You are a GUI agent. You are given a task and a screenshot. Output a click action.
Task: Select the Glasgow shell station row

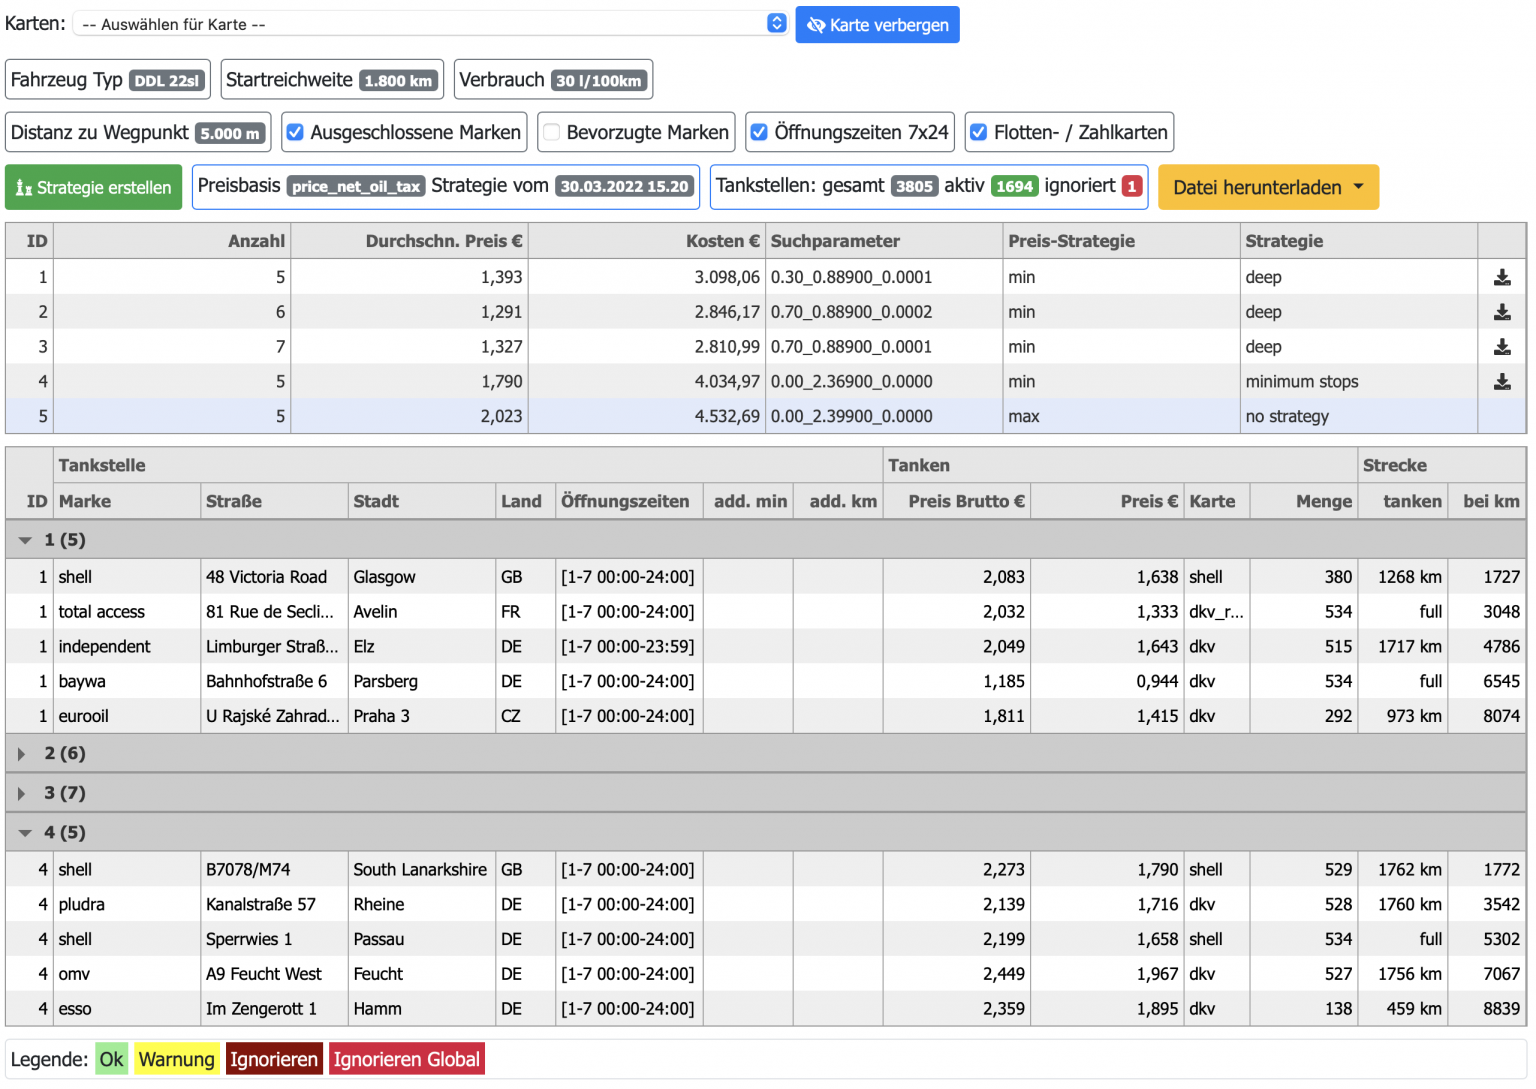click(x=766, y=577)
